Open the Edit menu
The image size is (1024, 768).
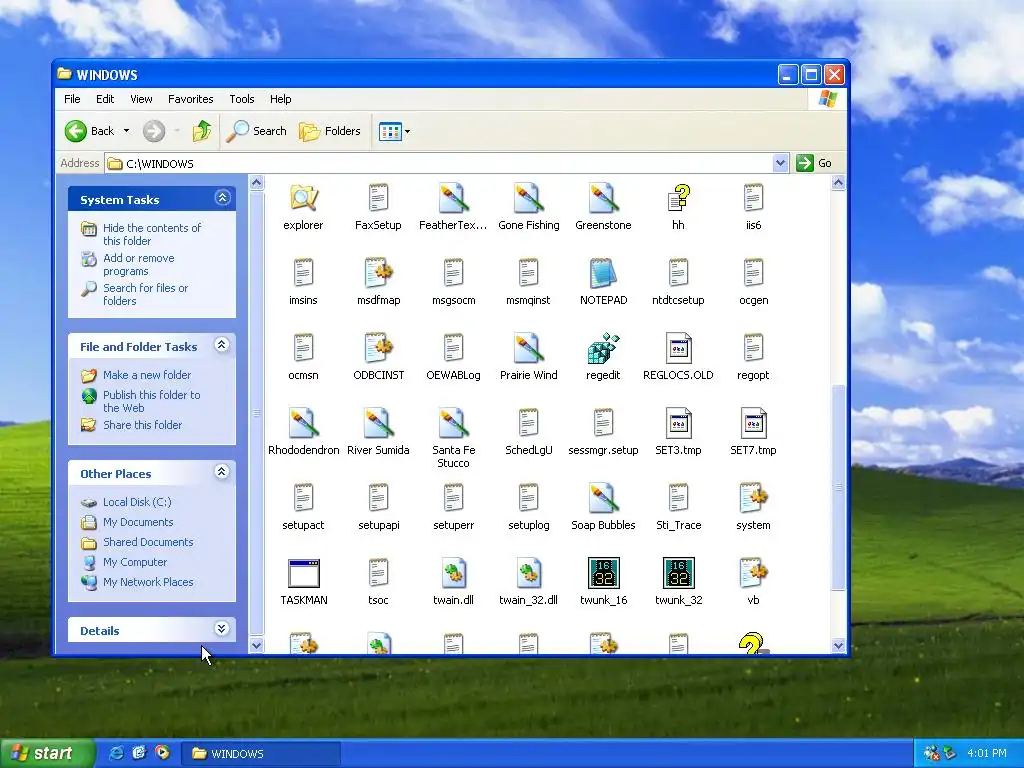coord(105,99)
